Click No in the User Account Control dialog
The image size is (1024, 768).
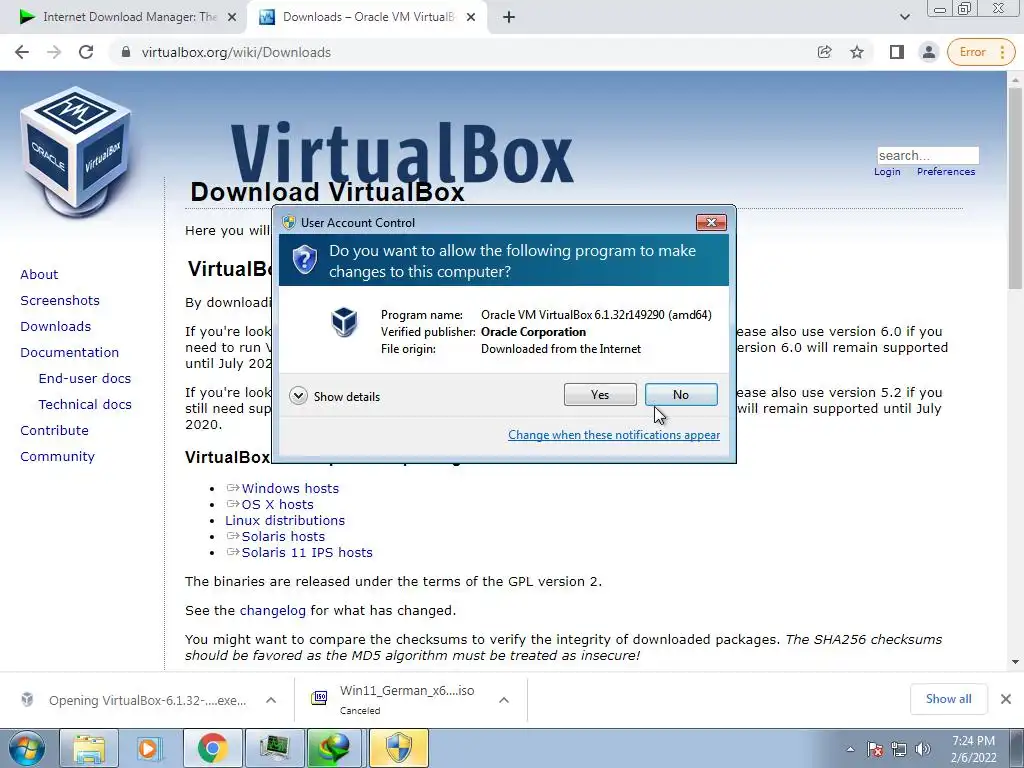click(x=681, y=394)
